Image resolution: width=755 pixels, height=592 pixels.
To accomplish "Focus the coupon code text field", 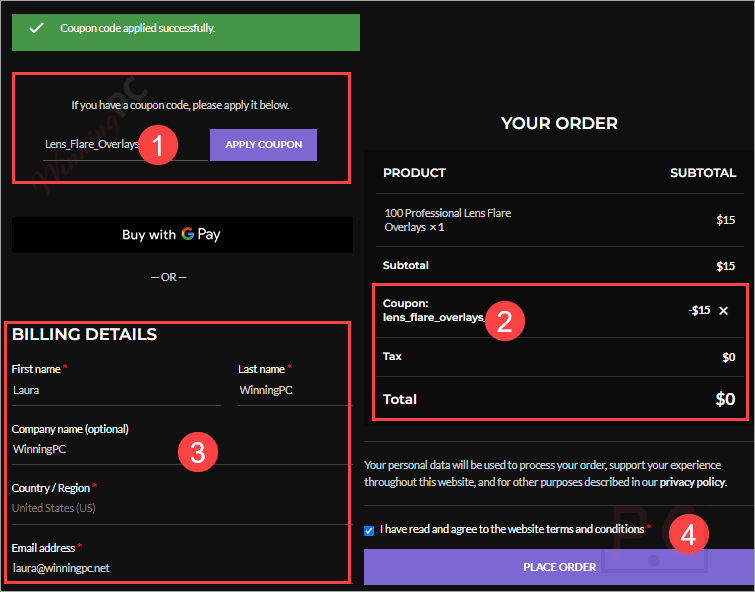I will pyautogui.click(x=92, y=145).
